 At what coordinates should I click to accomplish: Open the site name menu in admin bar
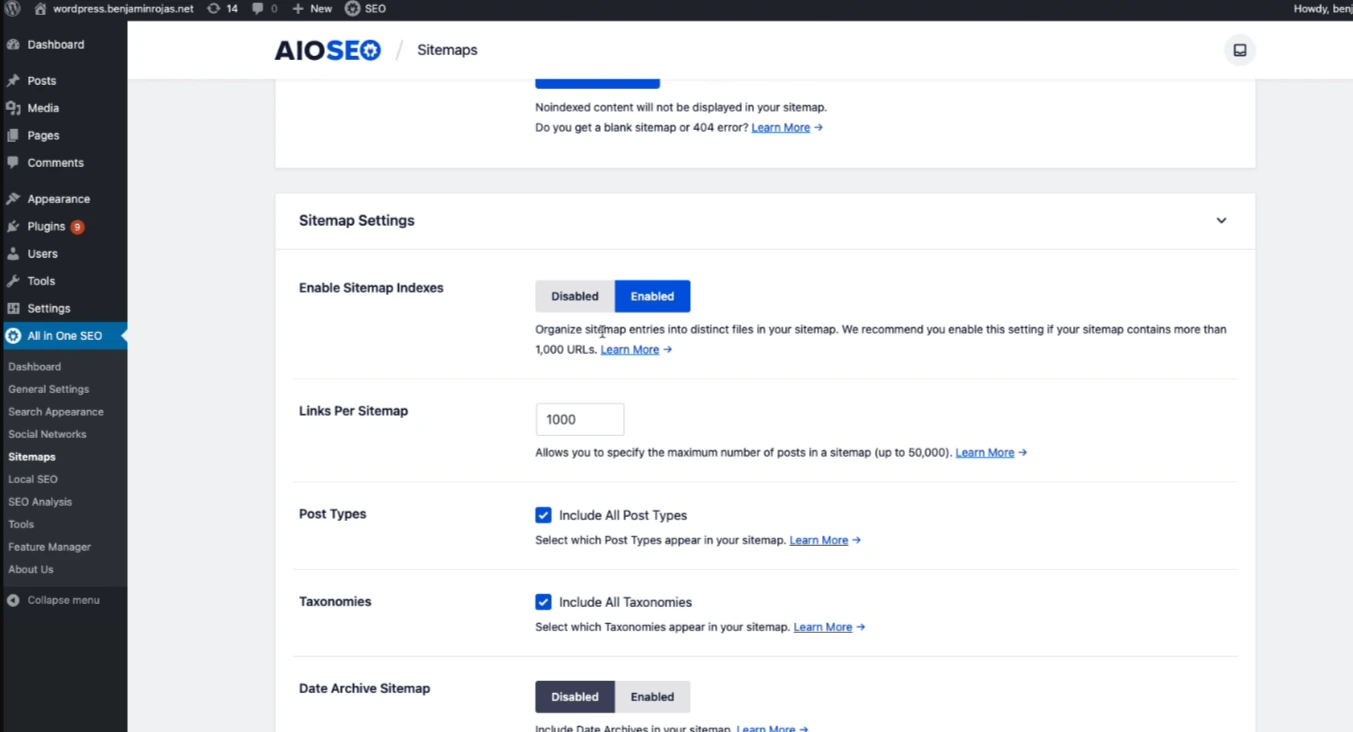[x=122, y=8]
